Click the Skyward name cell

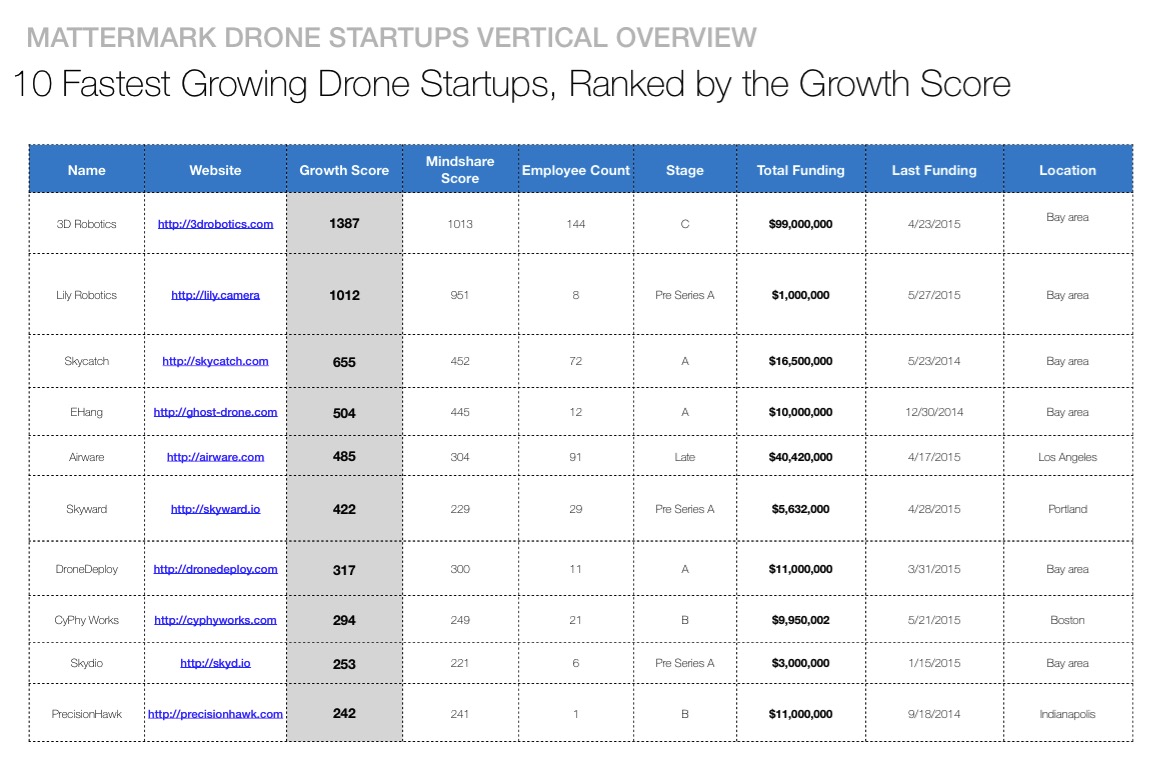[87, 509]
